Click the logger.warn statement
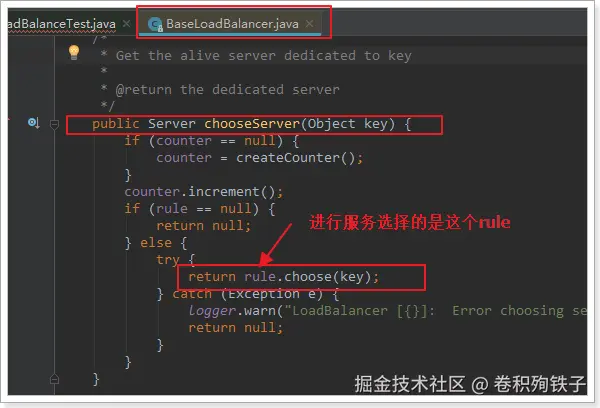 click(386, 310)
